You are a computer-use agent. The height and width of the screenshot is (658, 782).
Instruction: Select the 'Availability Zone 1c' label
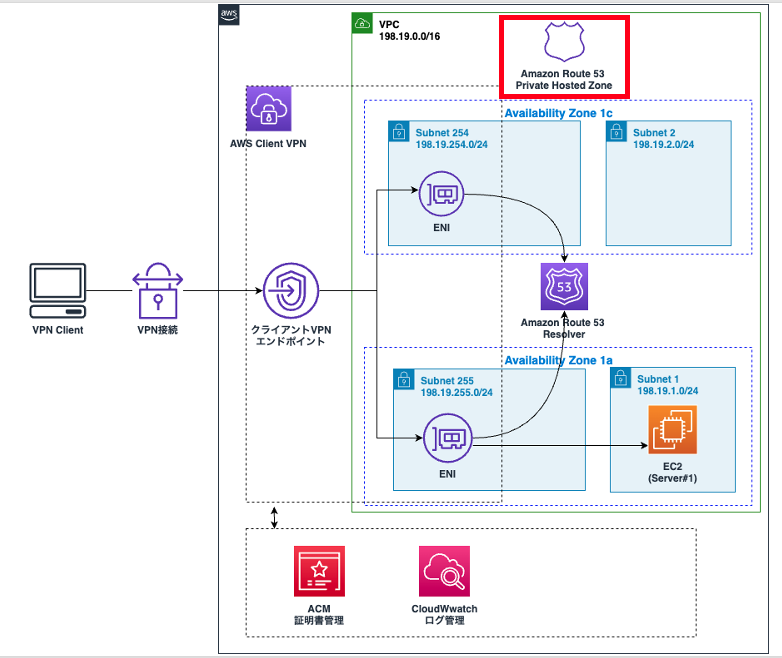[559, 113]
